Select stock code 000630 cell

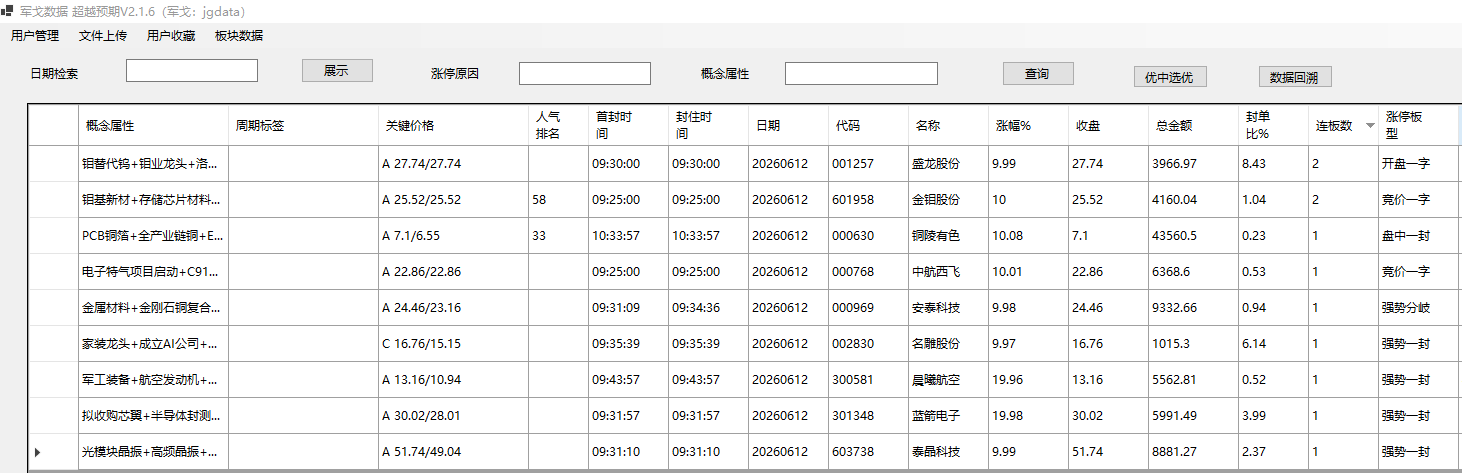(x=868, y=235)
